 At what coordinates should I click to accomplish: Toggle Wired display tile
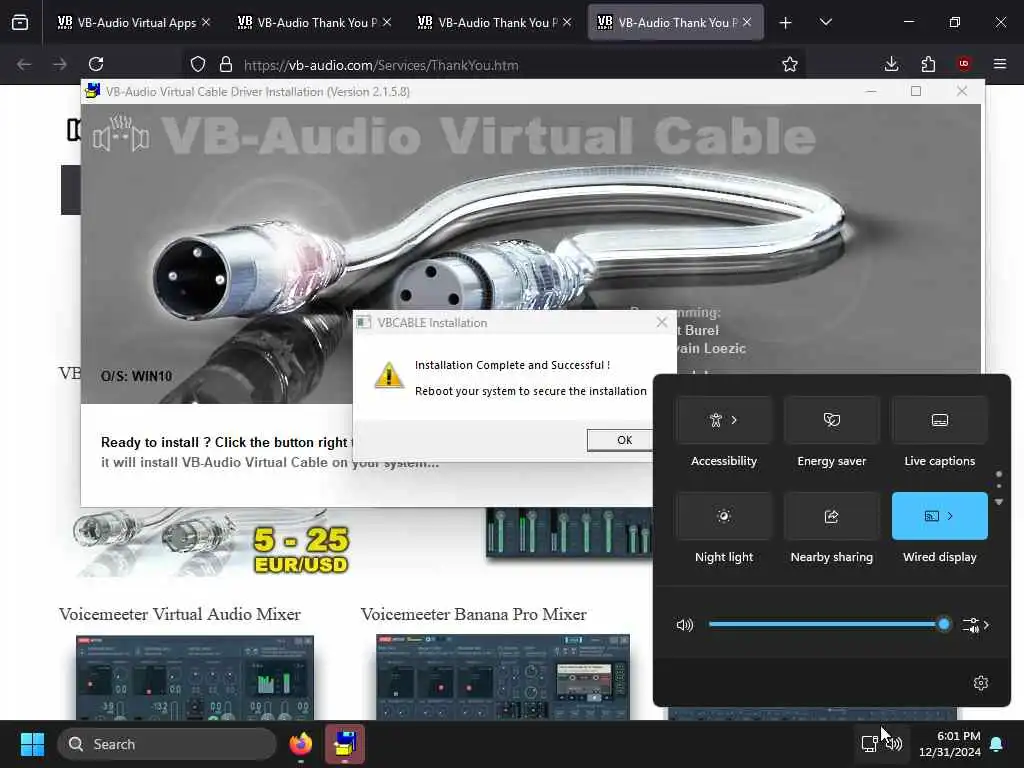(940, 516)
